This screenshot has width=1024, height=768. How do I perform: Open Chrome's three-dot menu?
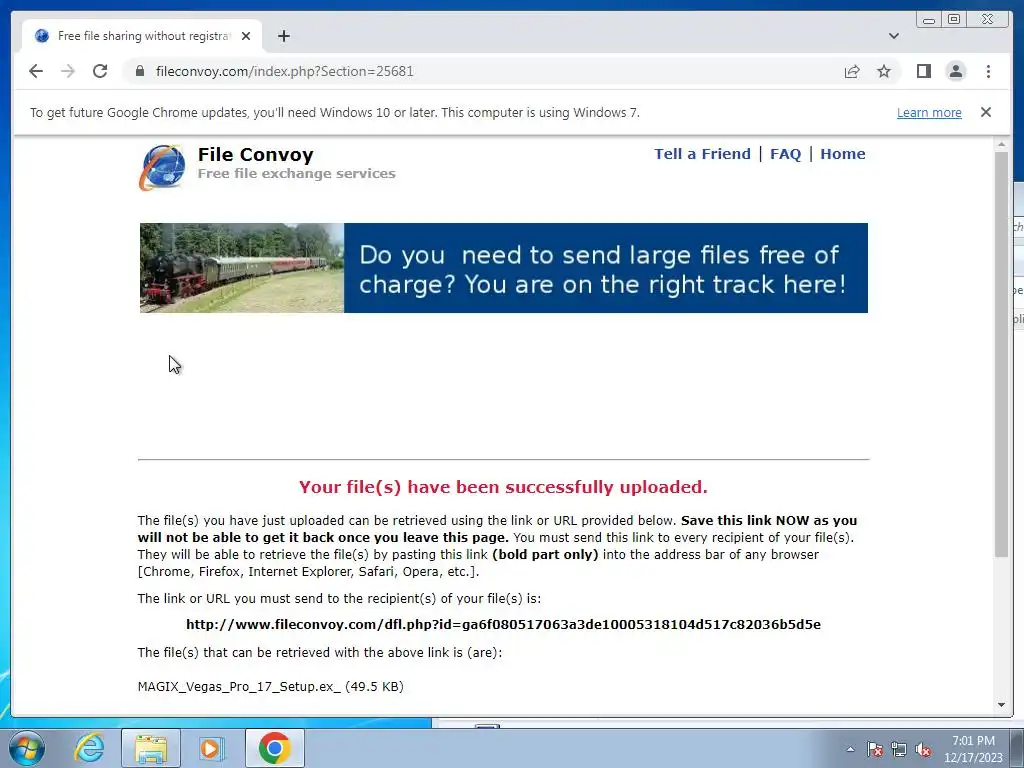(x=988, y=71)
